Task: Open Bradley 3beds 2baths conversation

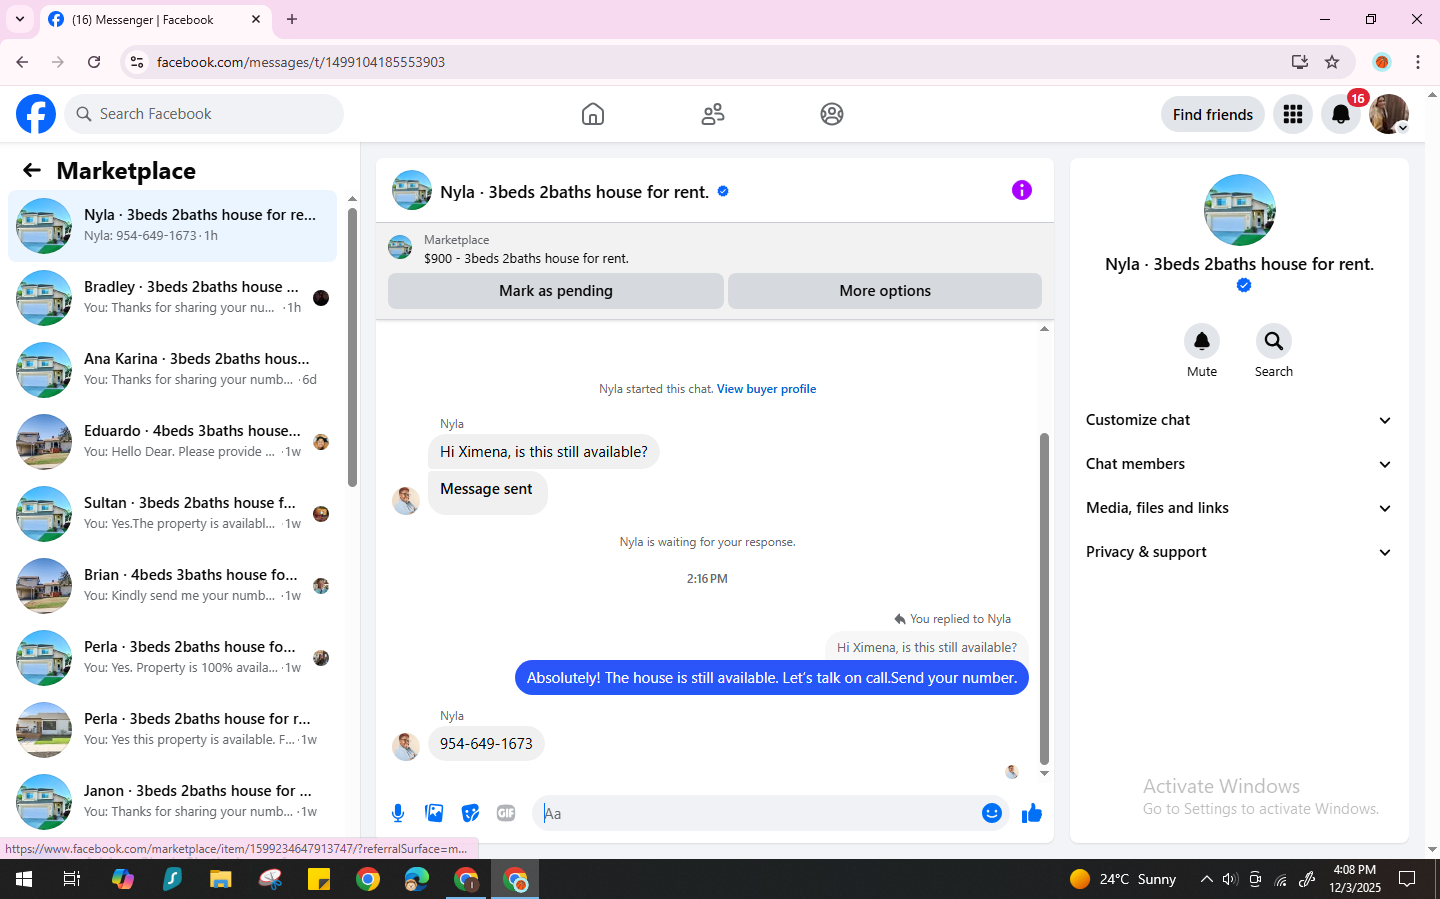Action: click(172, 298)
